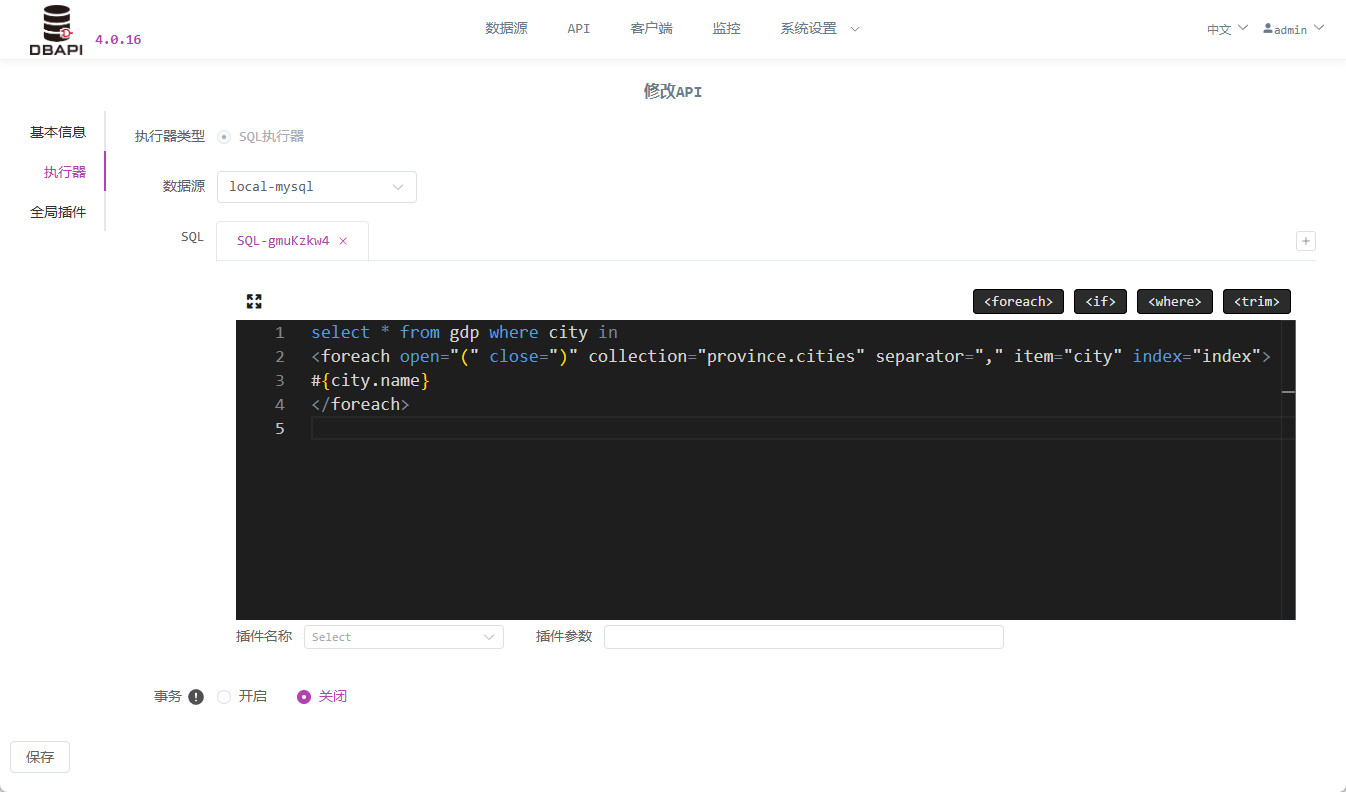Open the 中文 language dropdown
Screen dimensions: 1346x792
point(1227,29)
